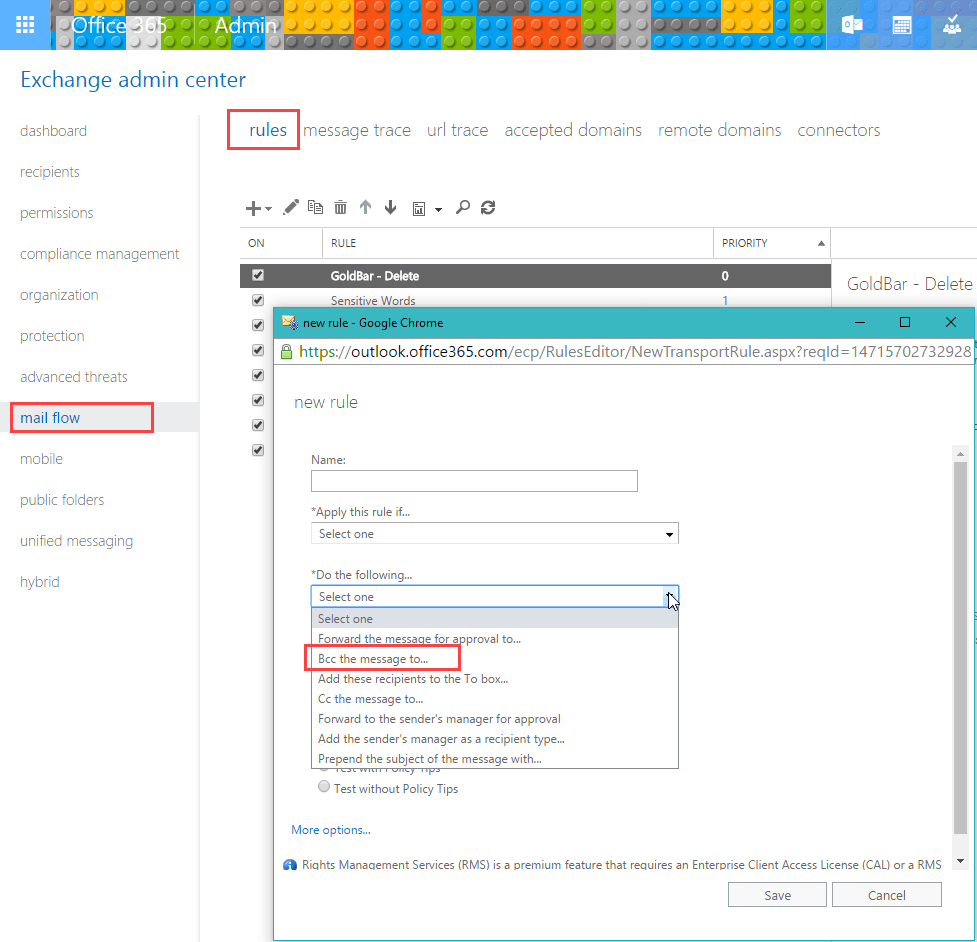The image size is (977, 942).
Task: Click the new rule window envelope icon
Action: point(290,322)
